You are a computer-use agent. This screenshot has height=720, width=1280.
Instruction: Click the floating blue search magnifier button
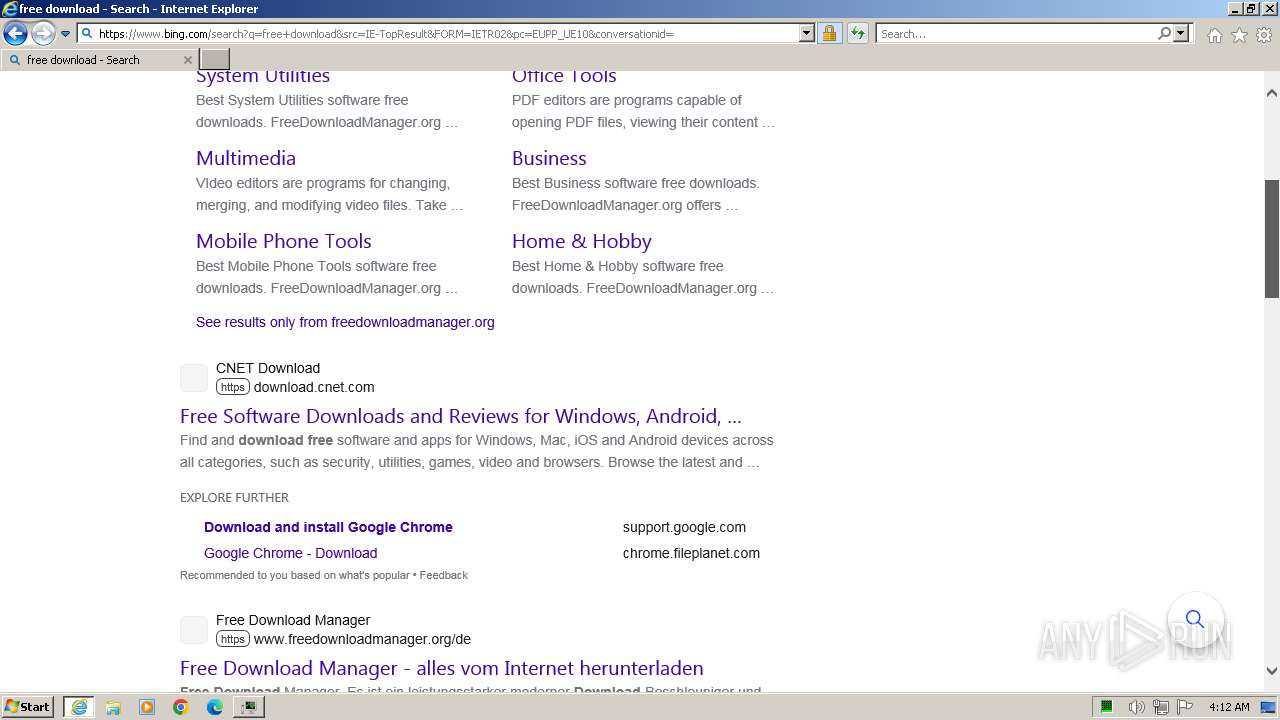click(1195, 619)
